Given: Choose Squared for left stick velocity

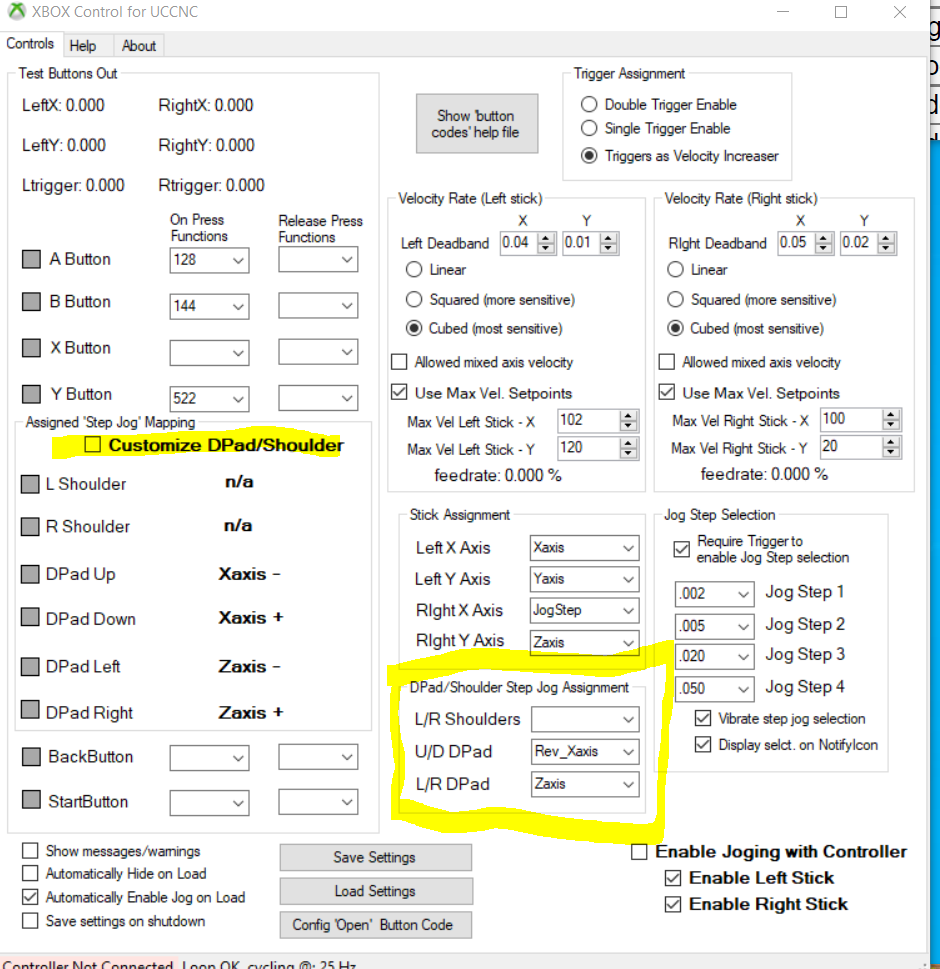Looking at the screenshot, I should (414, 300).
